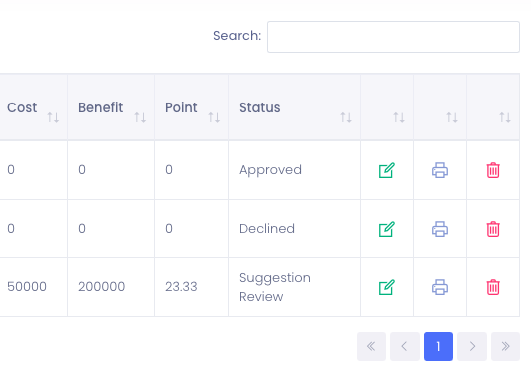Screen dimensions: 531x371
Task: Delete the Declined row entry
Action: pyautogui.click(x=493, y=229)
